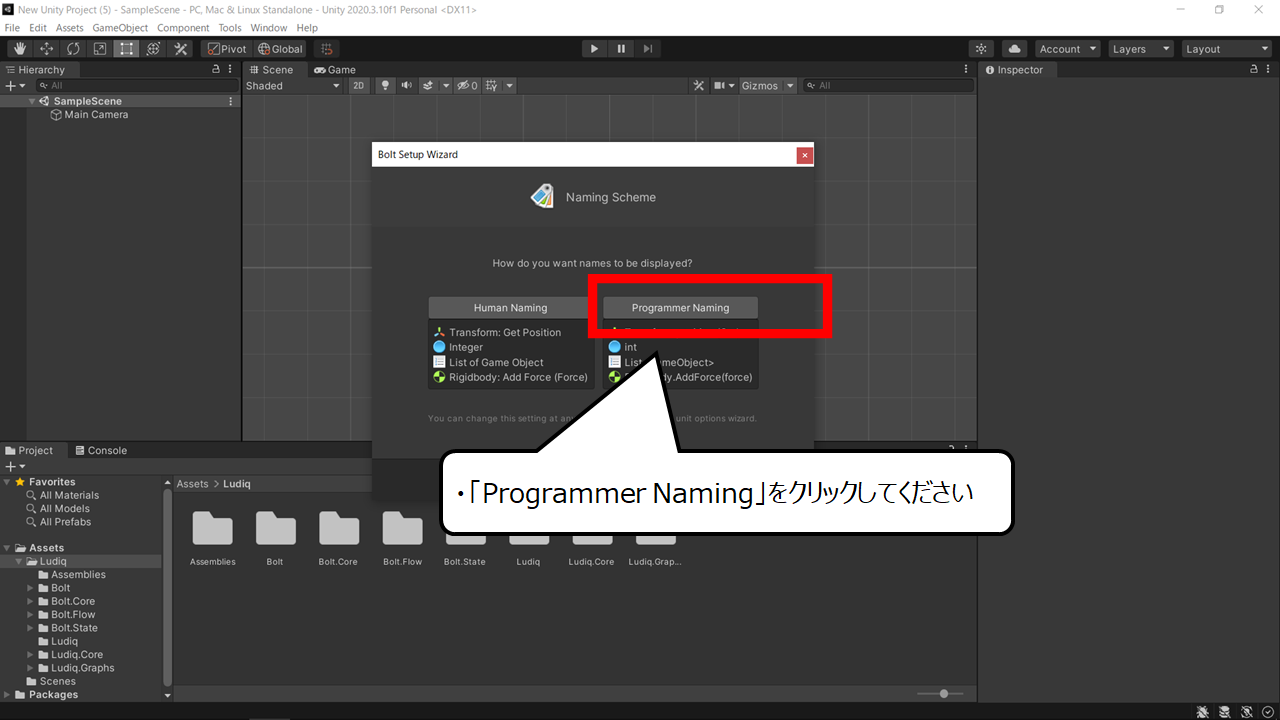Switch to the Game tab

[x=334, y=70]
